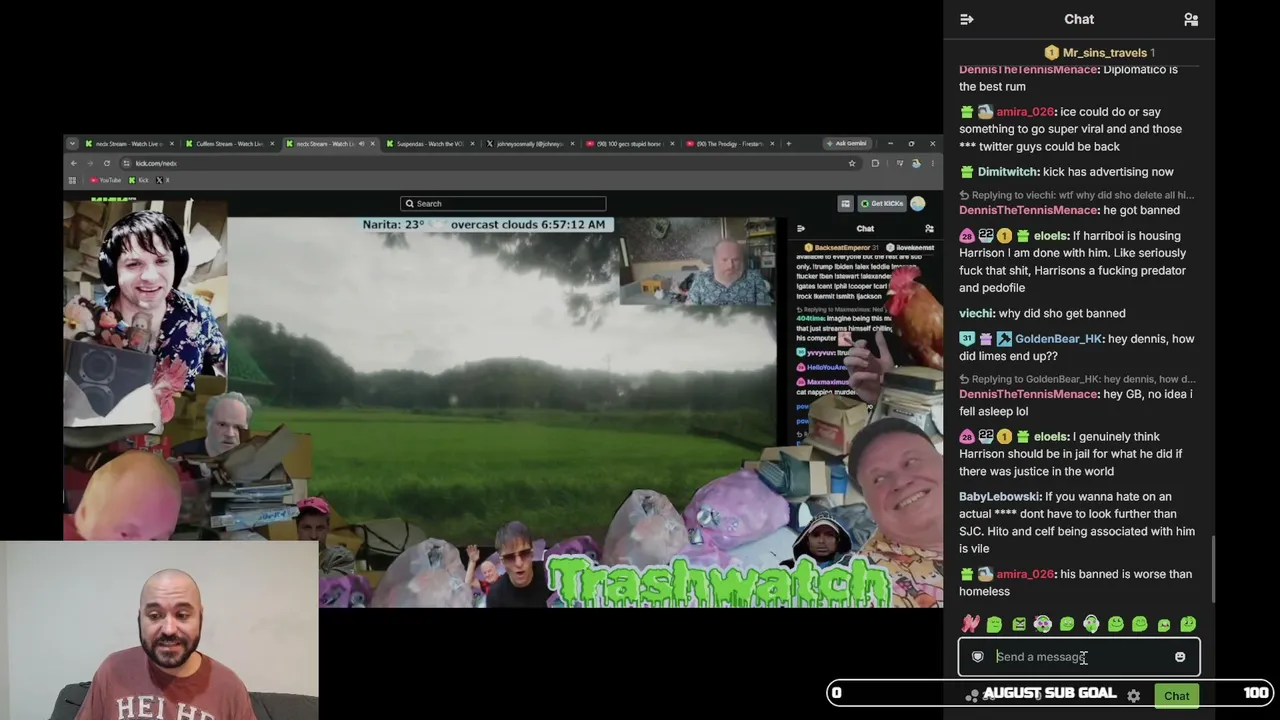Insert the angry square-face green emote

[x=1019, y=624]
